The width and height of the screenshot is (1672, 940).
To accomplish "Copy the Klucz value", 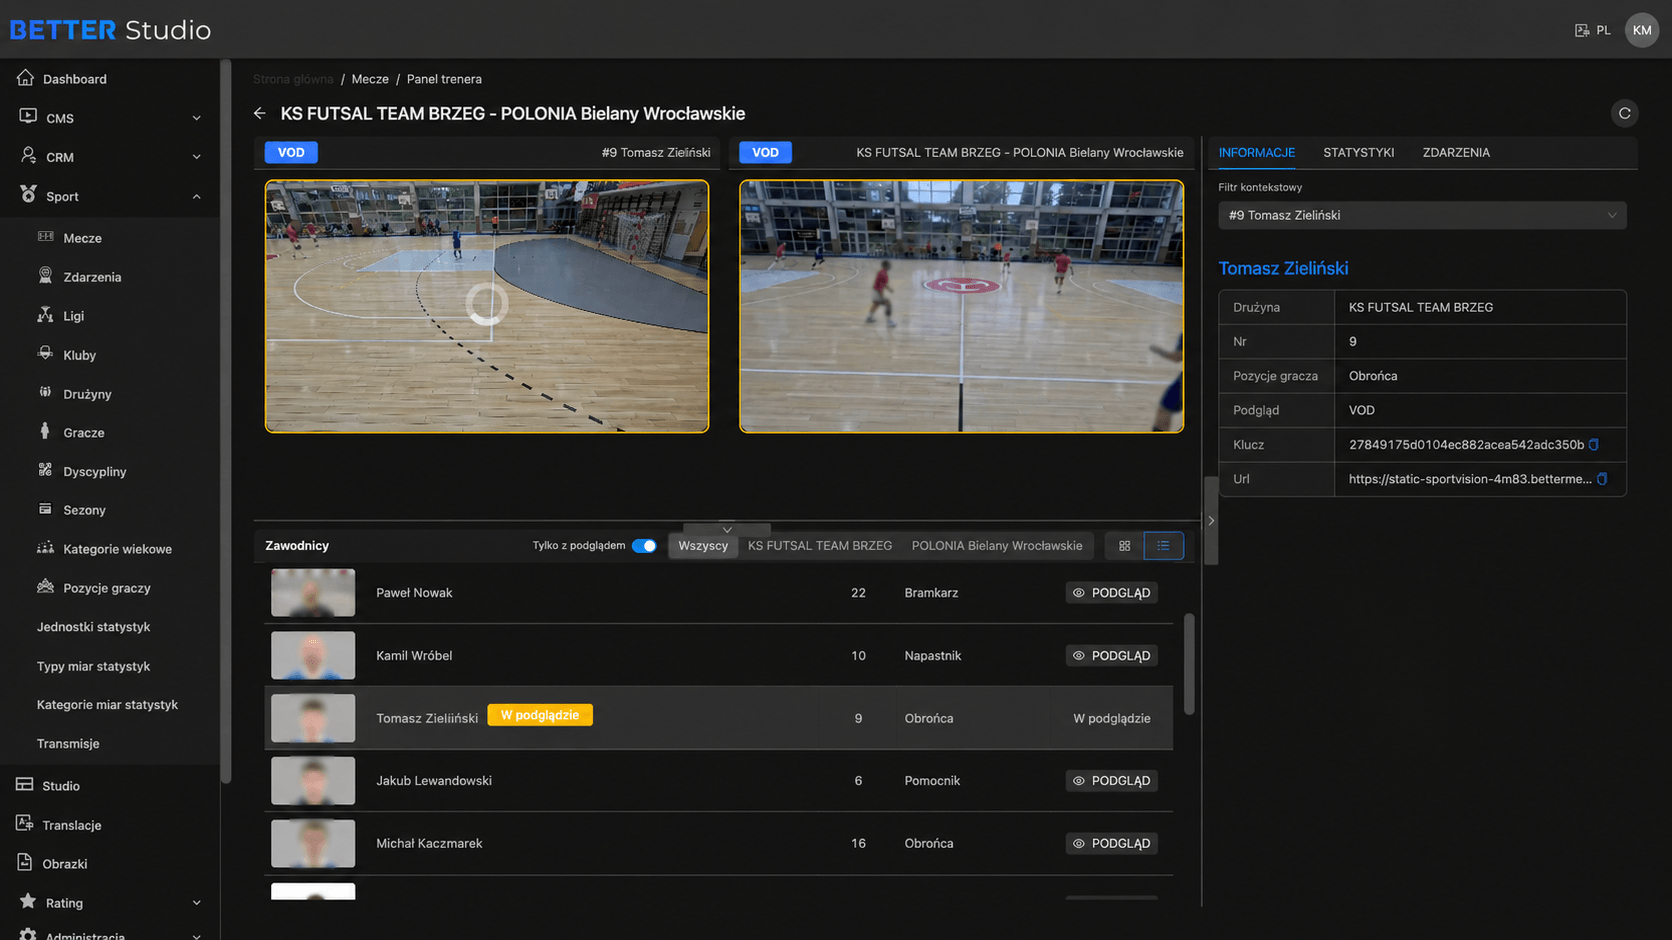I will click(1594, 445).
